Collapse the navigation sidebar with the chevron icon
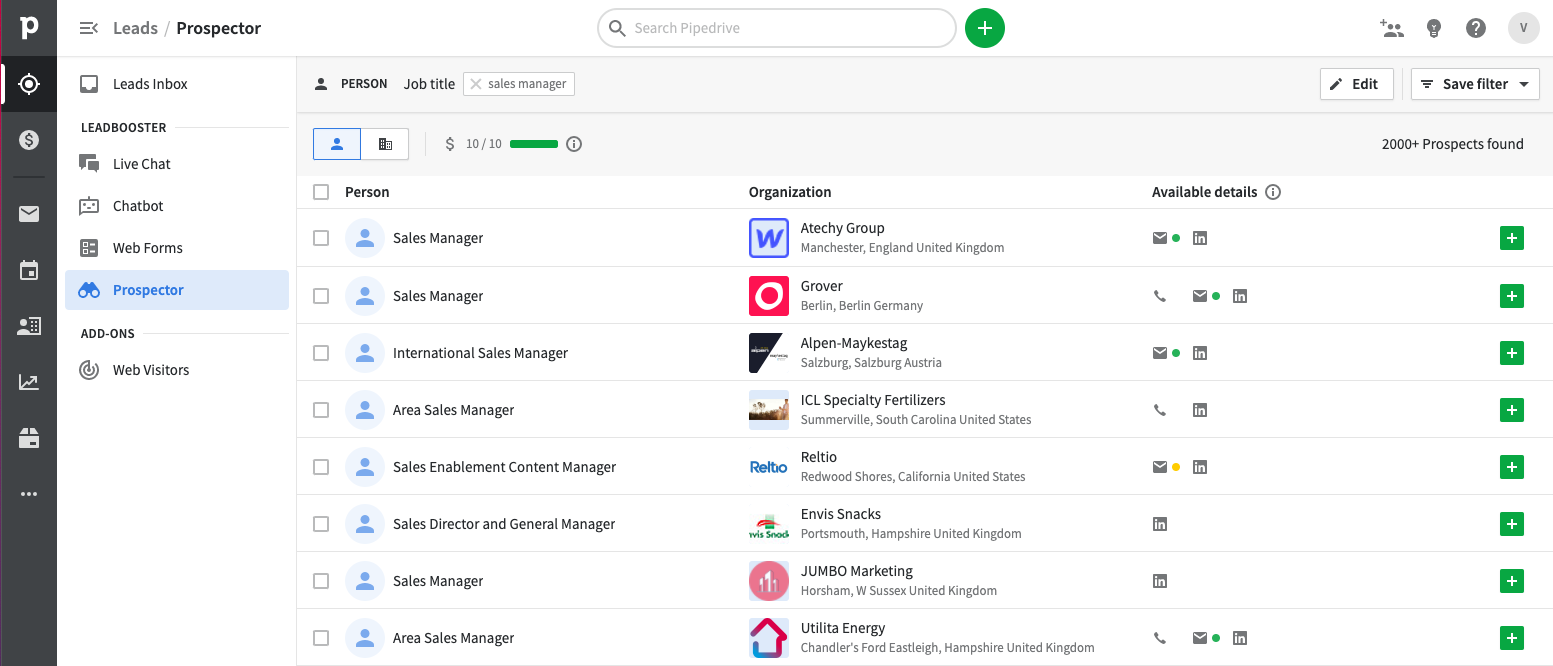 tap(88, 28)
